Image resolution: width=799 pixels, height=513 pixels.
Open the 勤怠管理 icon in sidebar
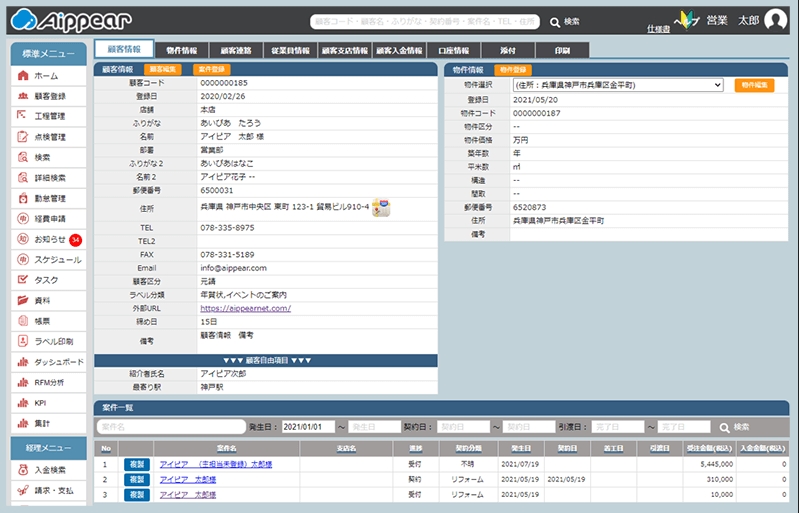tap(23, 198)
